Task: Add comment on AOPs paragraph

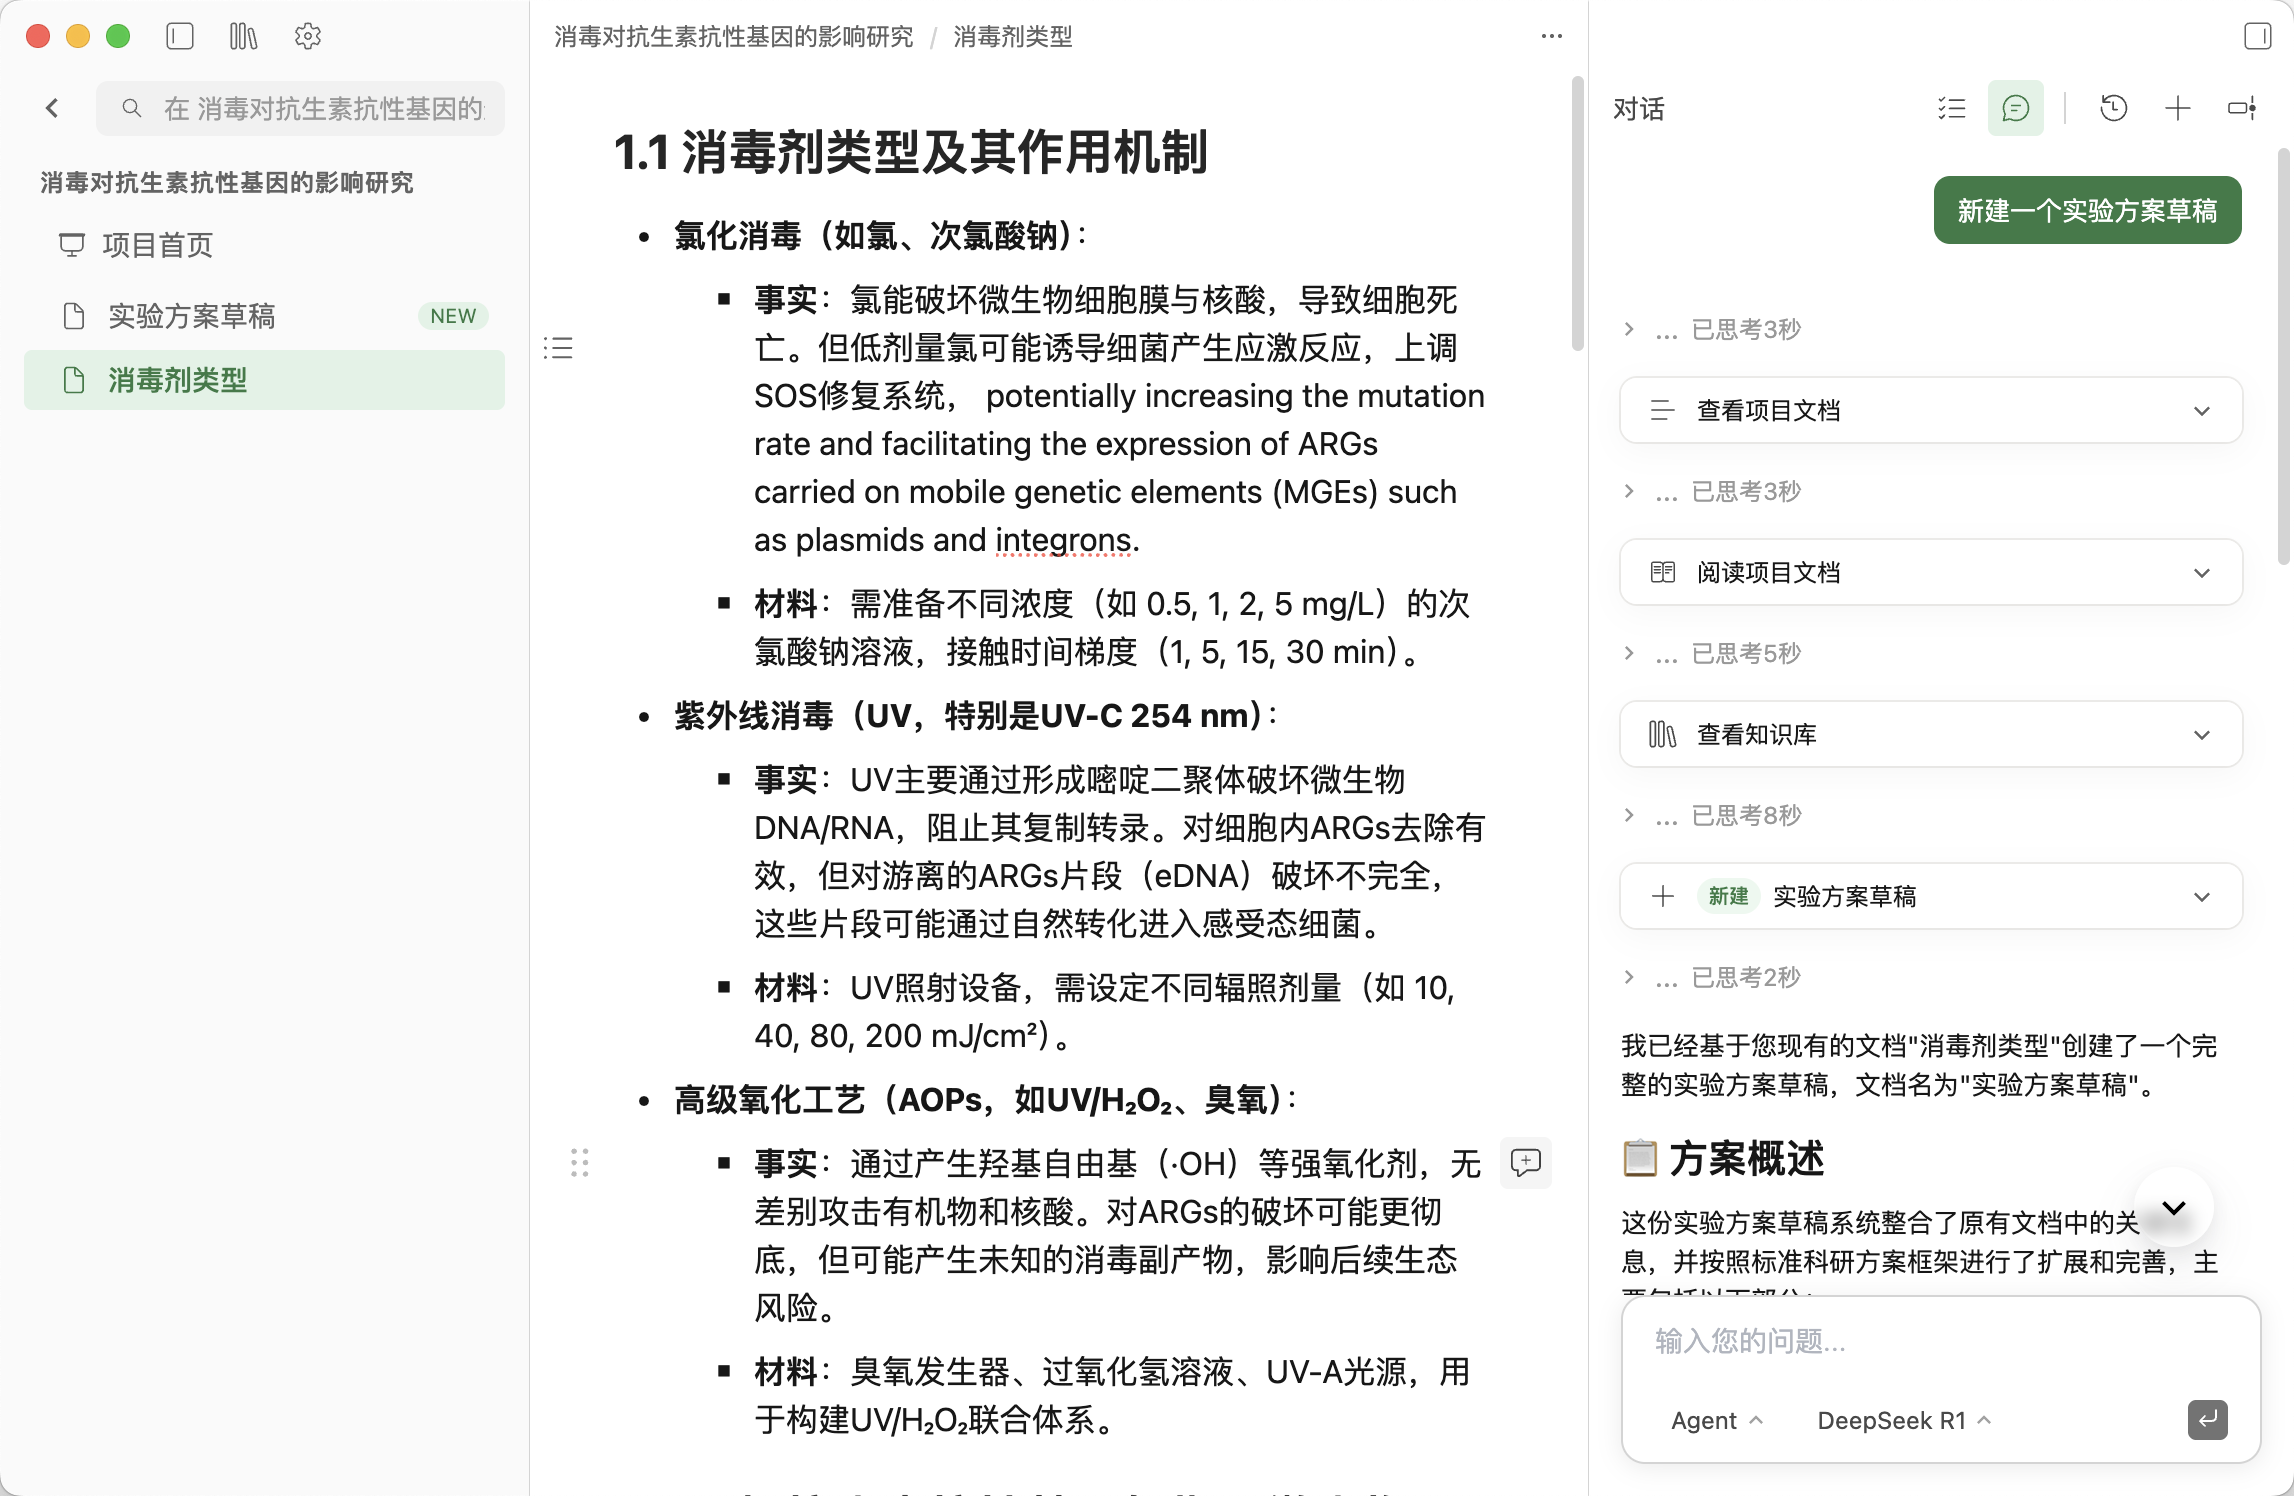Action: point(1525,1162)
